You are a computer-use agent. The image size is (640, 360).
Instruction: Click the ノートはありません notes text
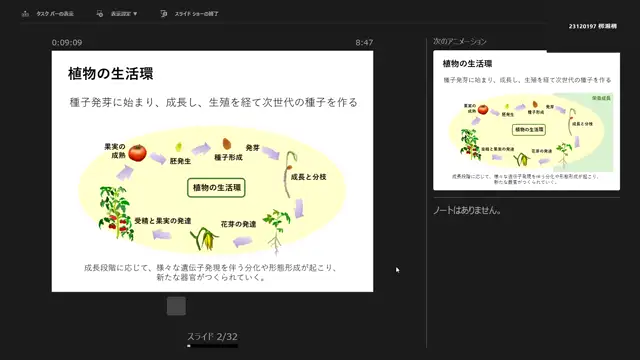click(x=467, y=211)
